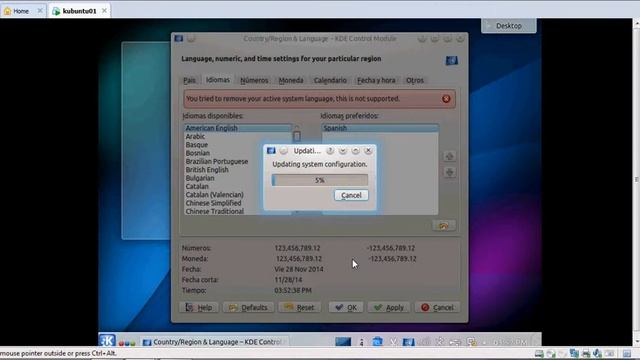
Task: Click the Country/Region & Language taskbar entry
Action: coord(215,342)
